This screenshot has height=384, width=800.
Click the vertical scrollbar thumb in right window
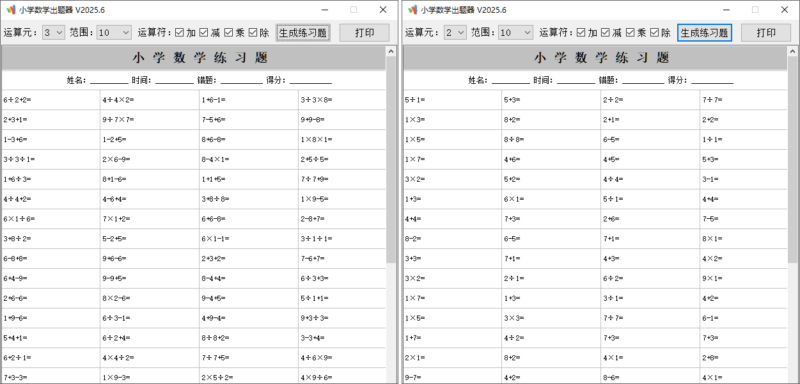click(x=792, y=159)
